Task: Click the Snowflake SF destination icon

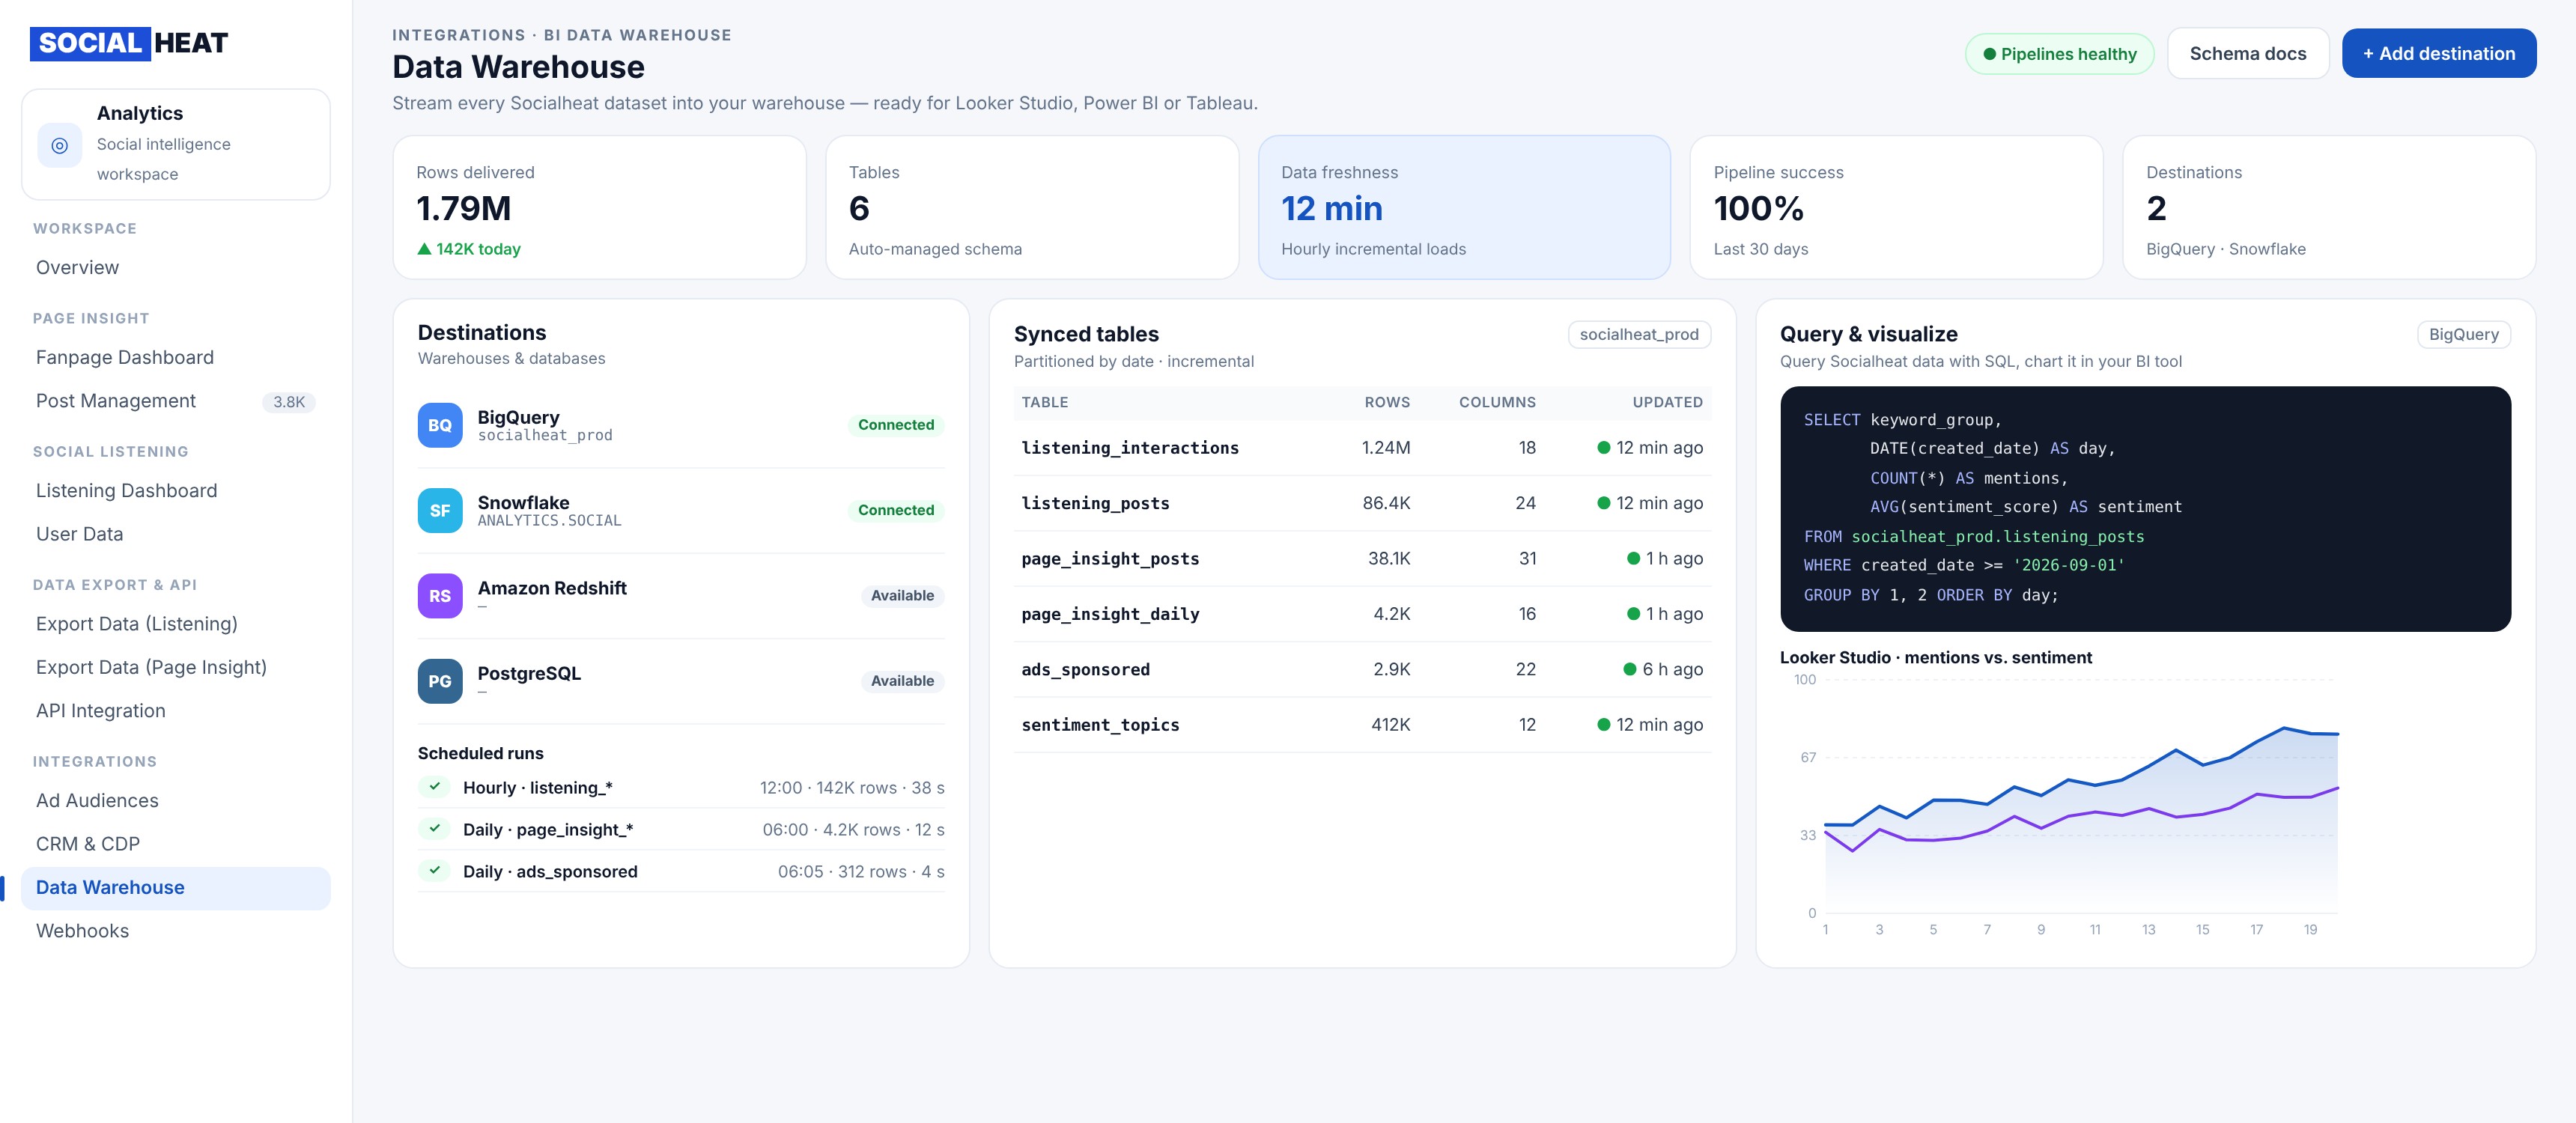Action: click(x=440, y=510)
